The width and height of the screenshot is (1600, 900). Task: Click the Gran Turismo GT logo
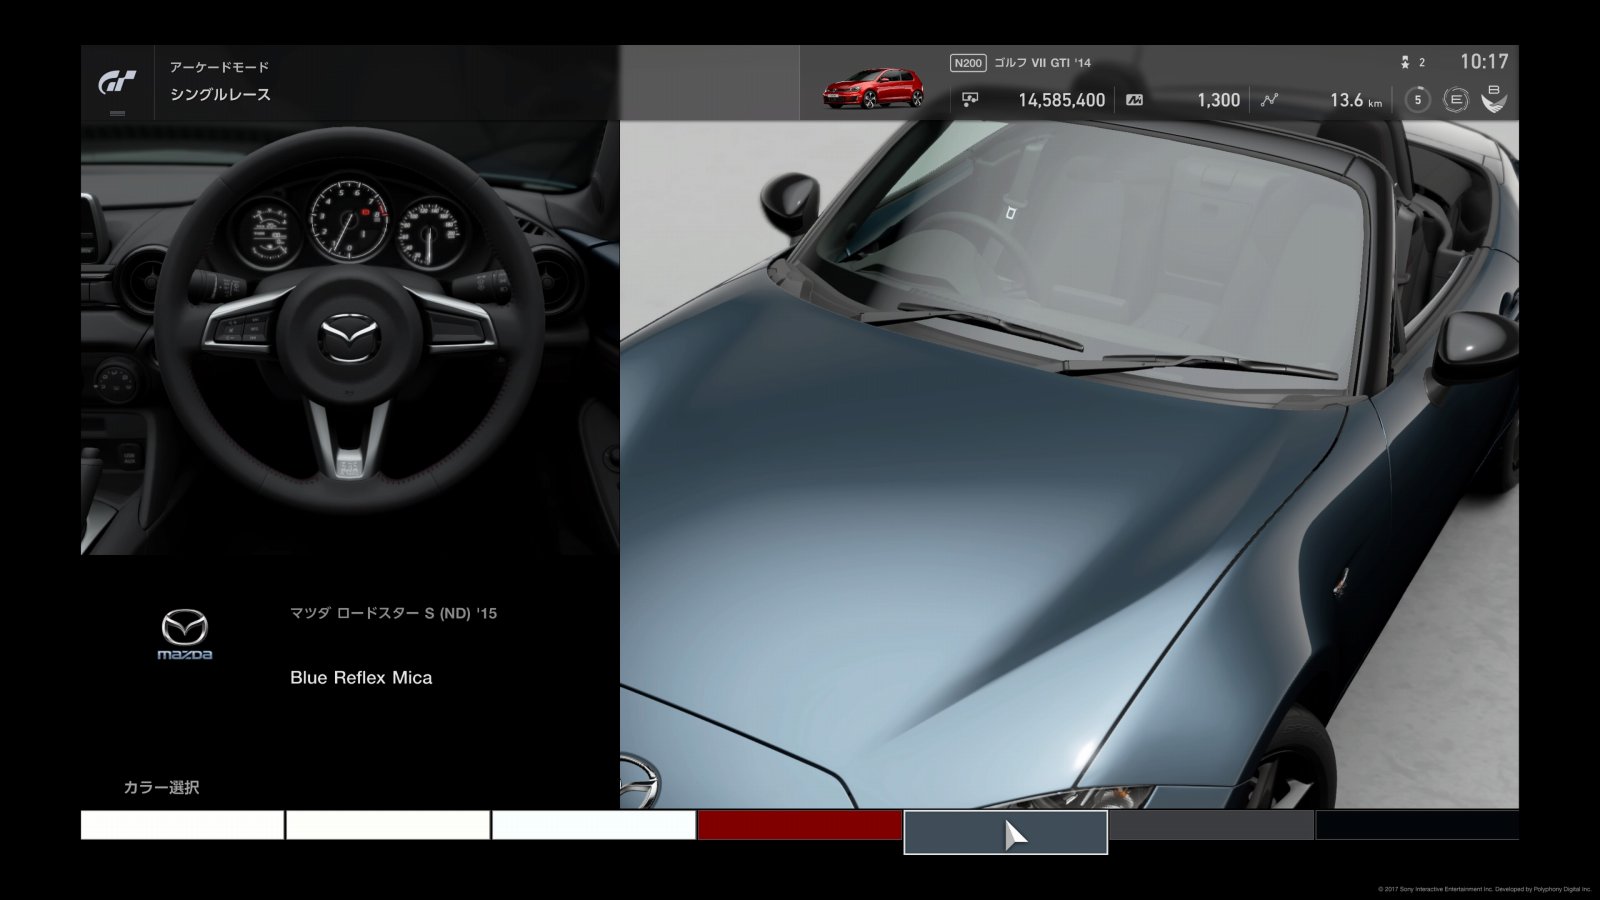[x=117, y=83]
